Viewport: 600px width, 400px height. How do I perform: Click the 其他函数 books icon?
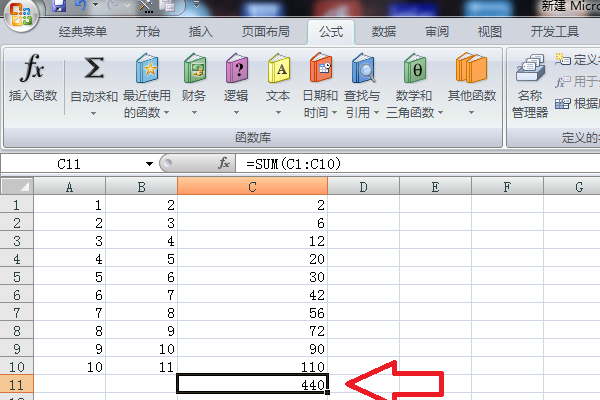coord(471,68)
